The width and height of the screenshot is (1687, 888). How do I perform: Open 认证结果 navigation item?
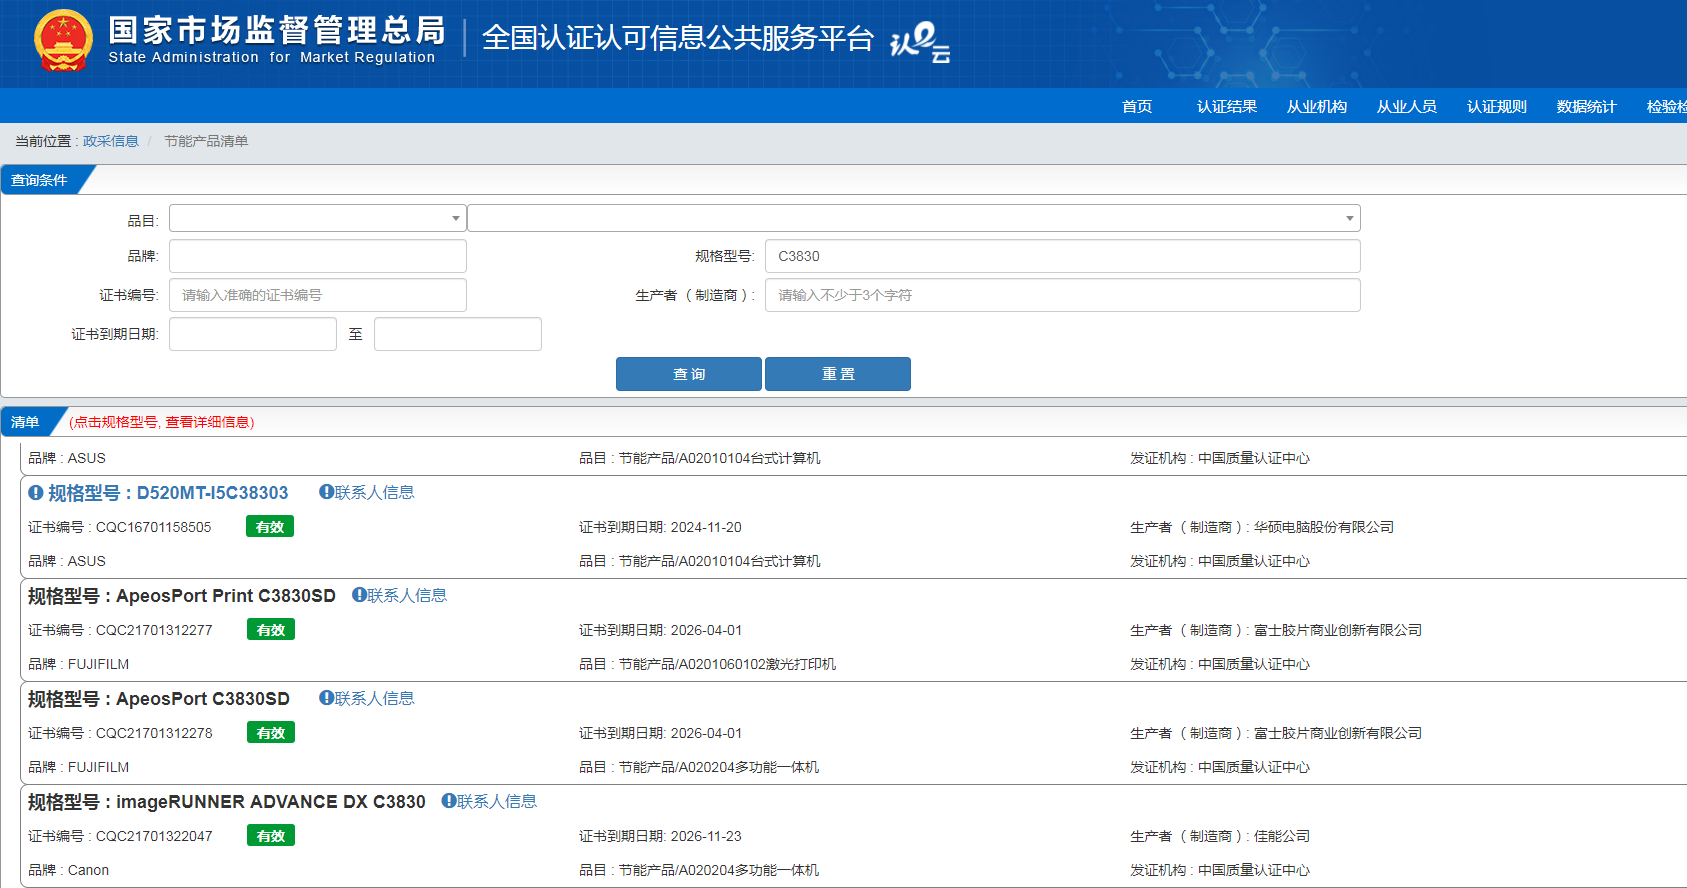[1227, 106]
